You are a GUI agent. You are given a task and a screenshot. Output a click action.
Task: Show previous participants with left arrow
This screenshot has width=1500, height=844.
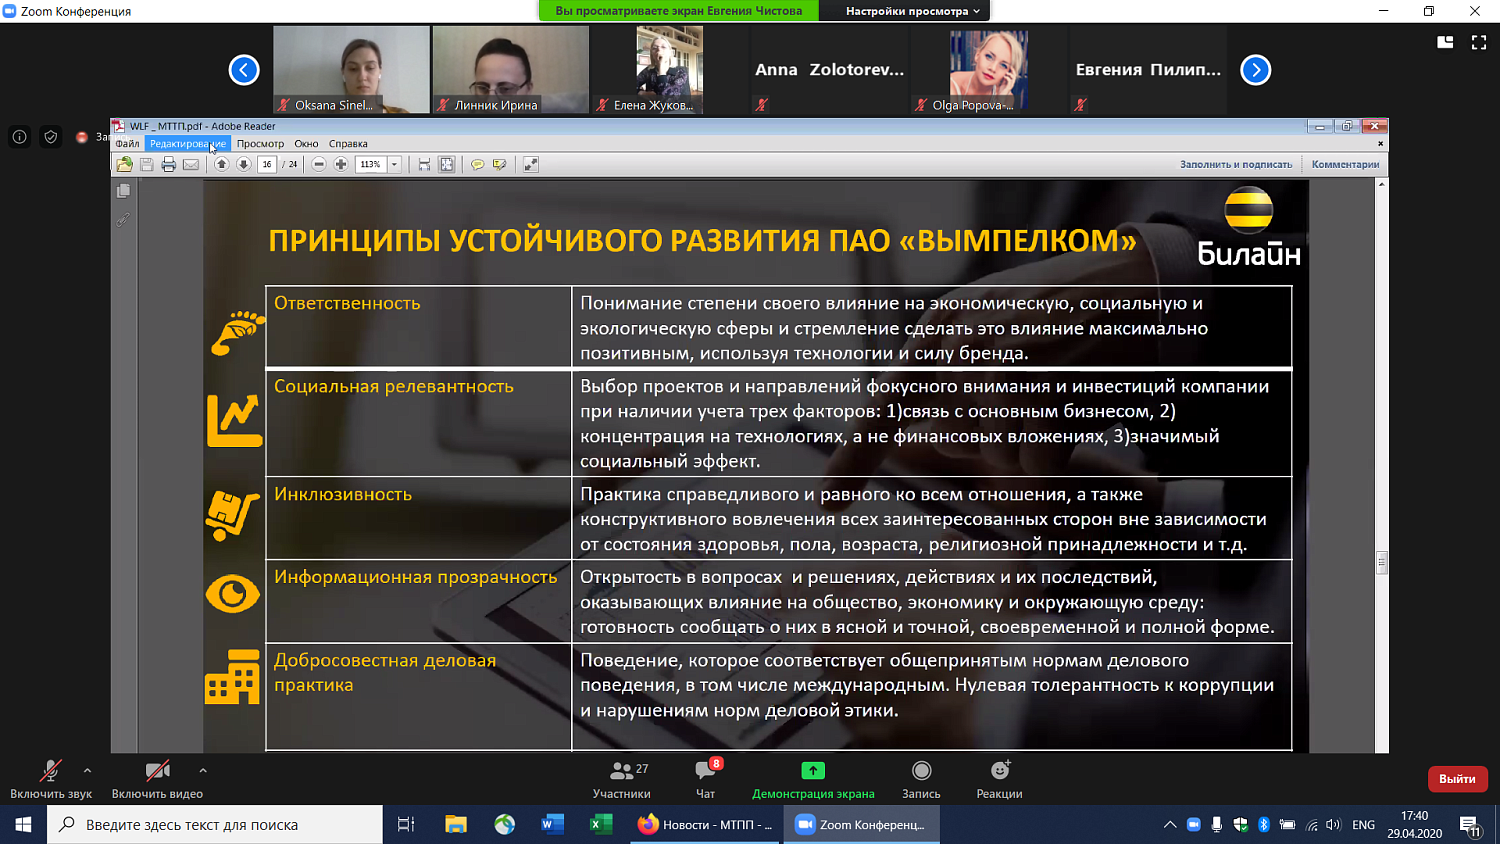(244, 70)
